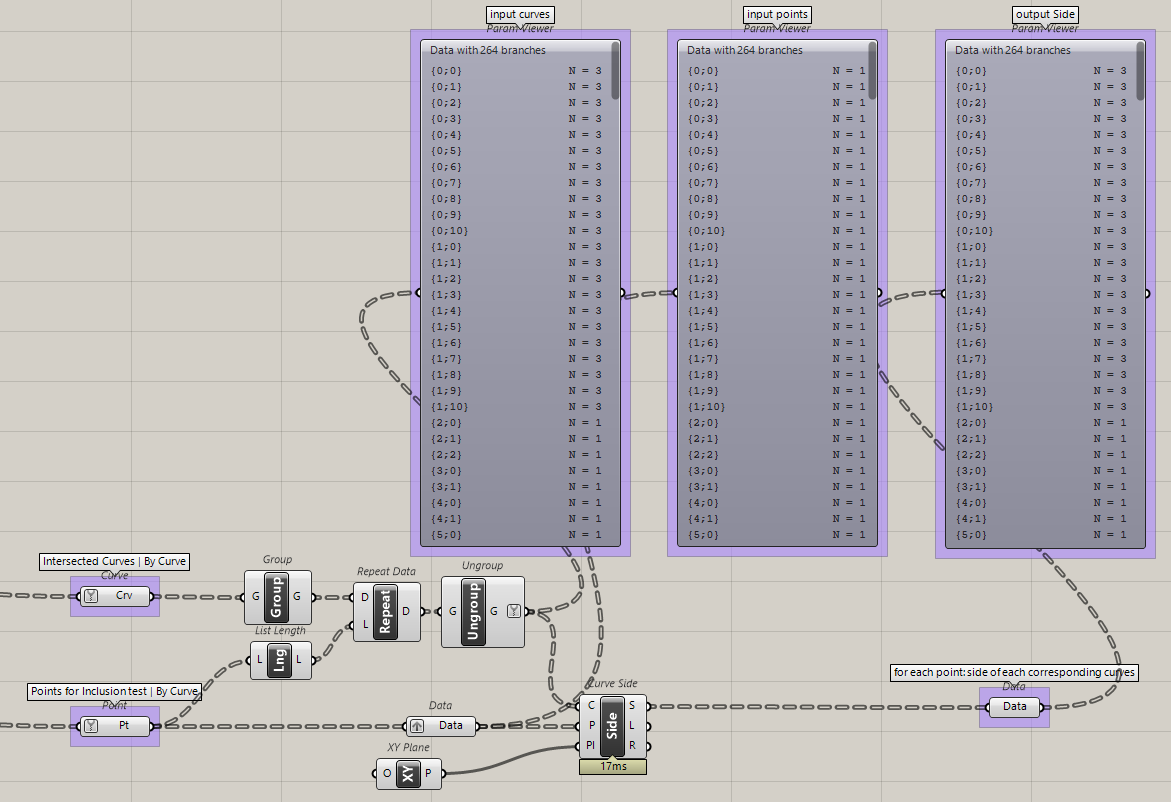Click the P output of the XY Plane component
The height and width of the screenshot is (802, 1171).
pos(428,774)
